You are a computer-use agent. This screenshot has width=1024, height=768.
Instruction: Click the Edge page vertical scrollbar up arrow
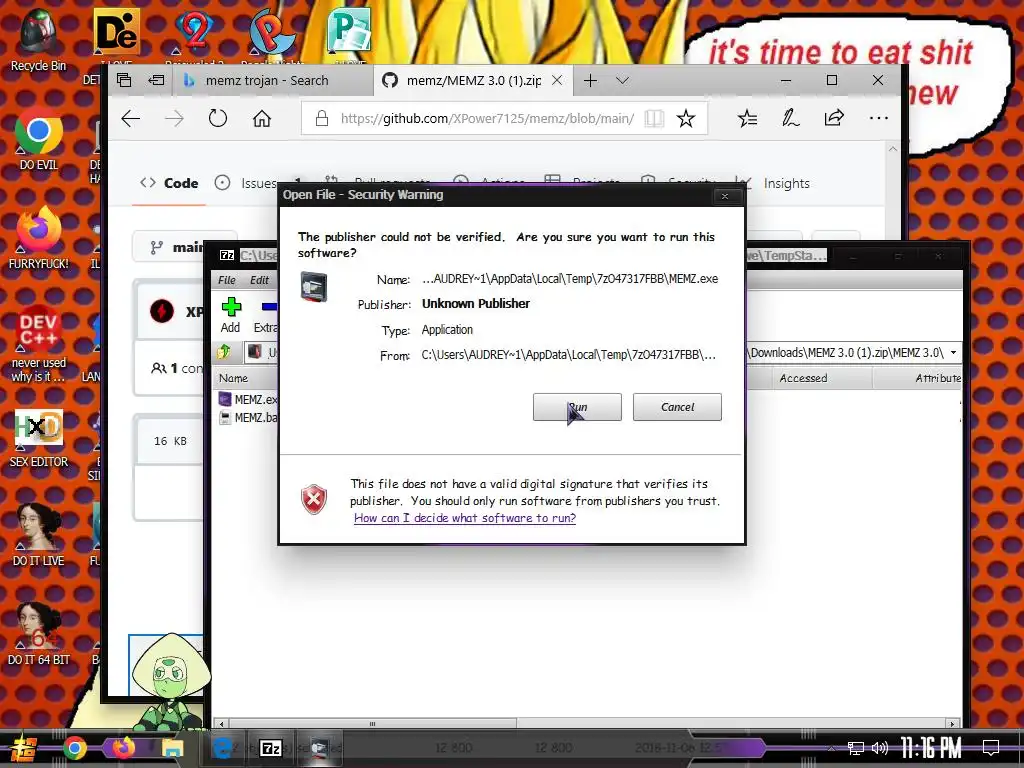point(893,150)
